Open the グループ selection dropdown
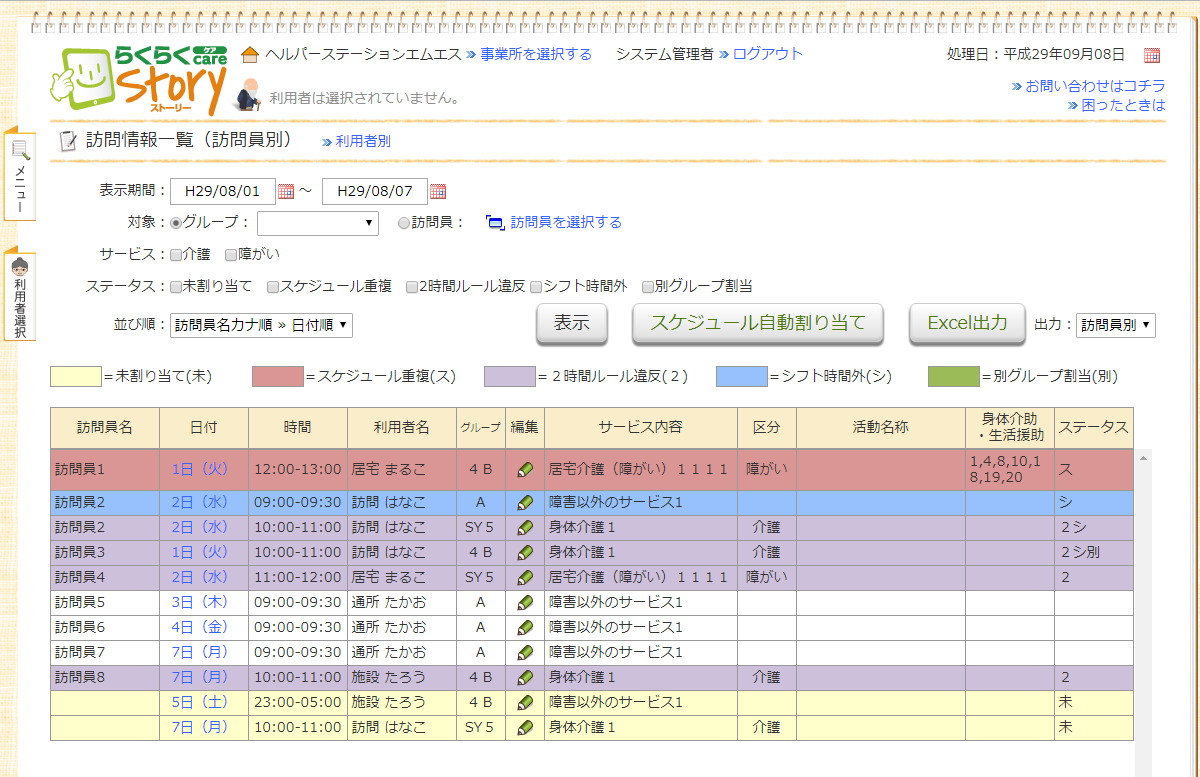The image size is (1200, 777). pyautogui.click(x=318, y=223)
